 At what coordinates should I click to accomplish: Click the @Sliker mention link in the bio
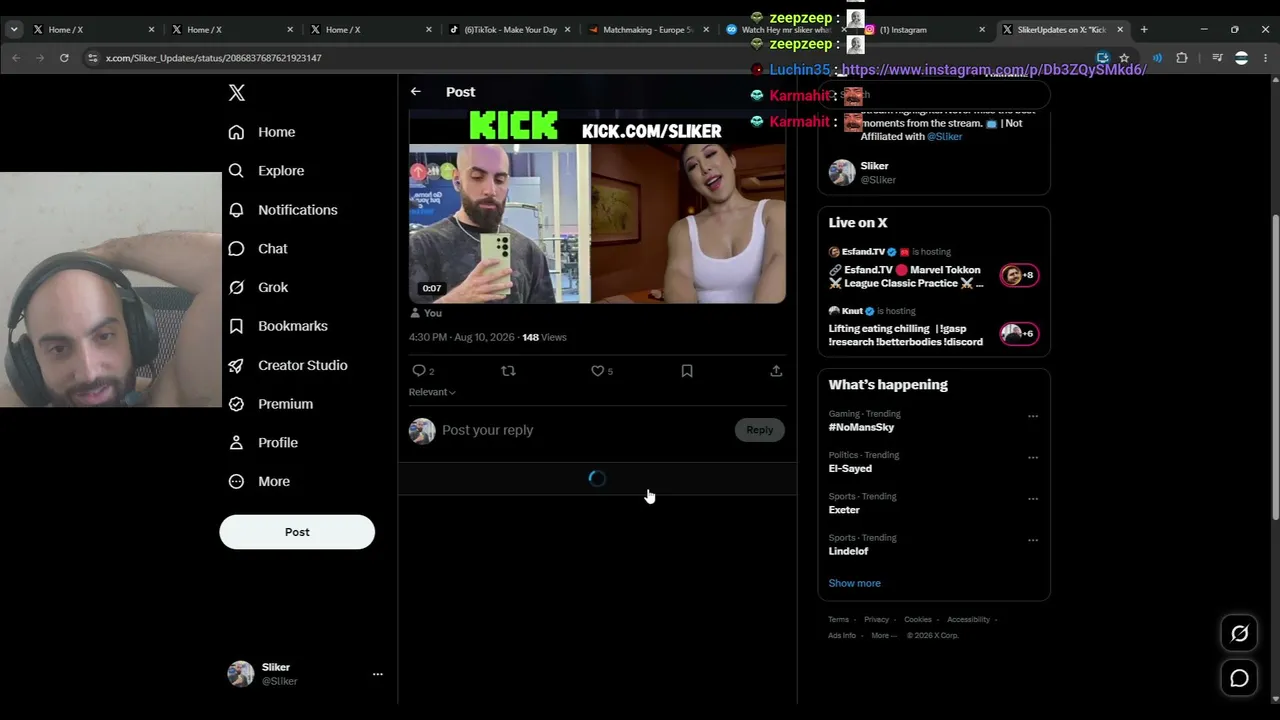point(944,137)
